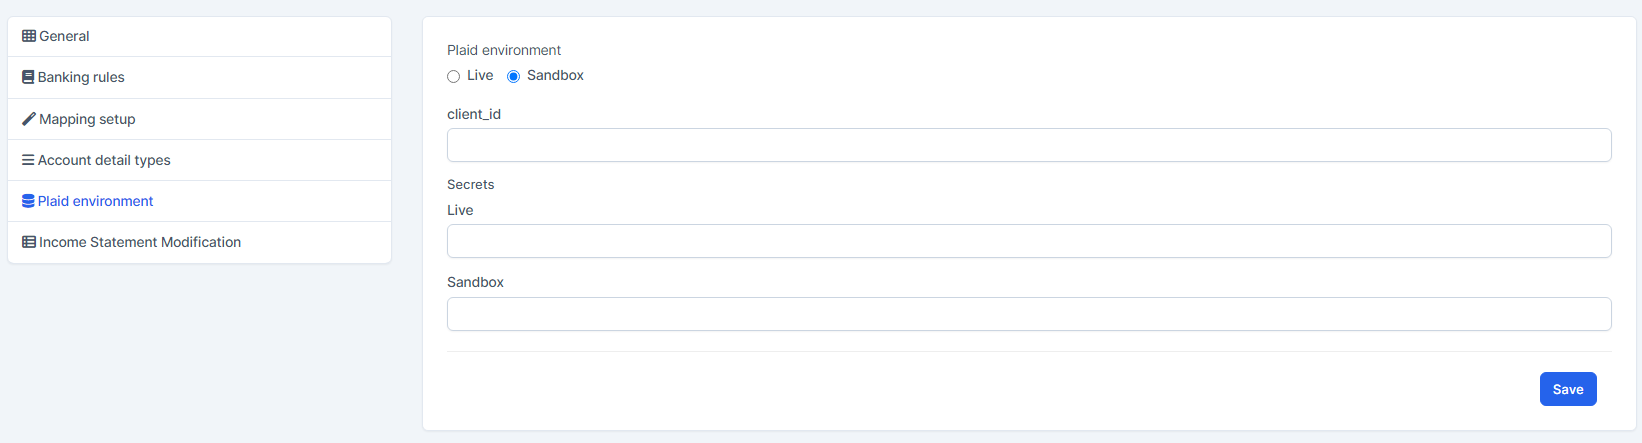Click the Sandbox radio label text
The image size is (1642, 443).
(x=555, y=76)
